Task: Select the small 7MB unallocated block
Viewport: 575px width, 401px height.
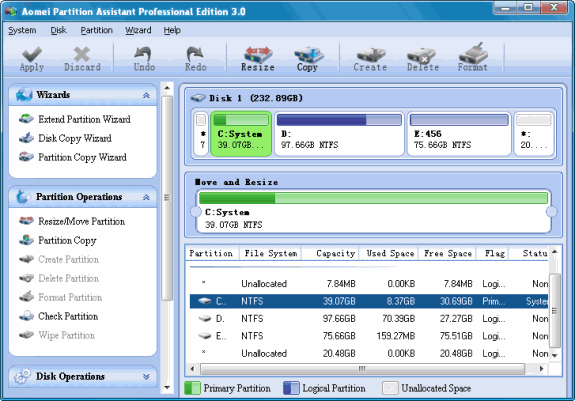Action: (201, 134)
